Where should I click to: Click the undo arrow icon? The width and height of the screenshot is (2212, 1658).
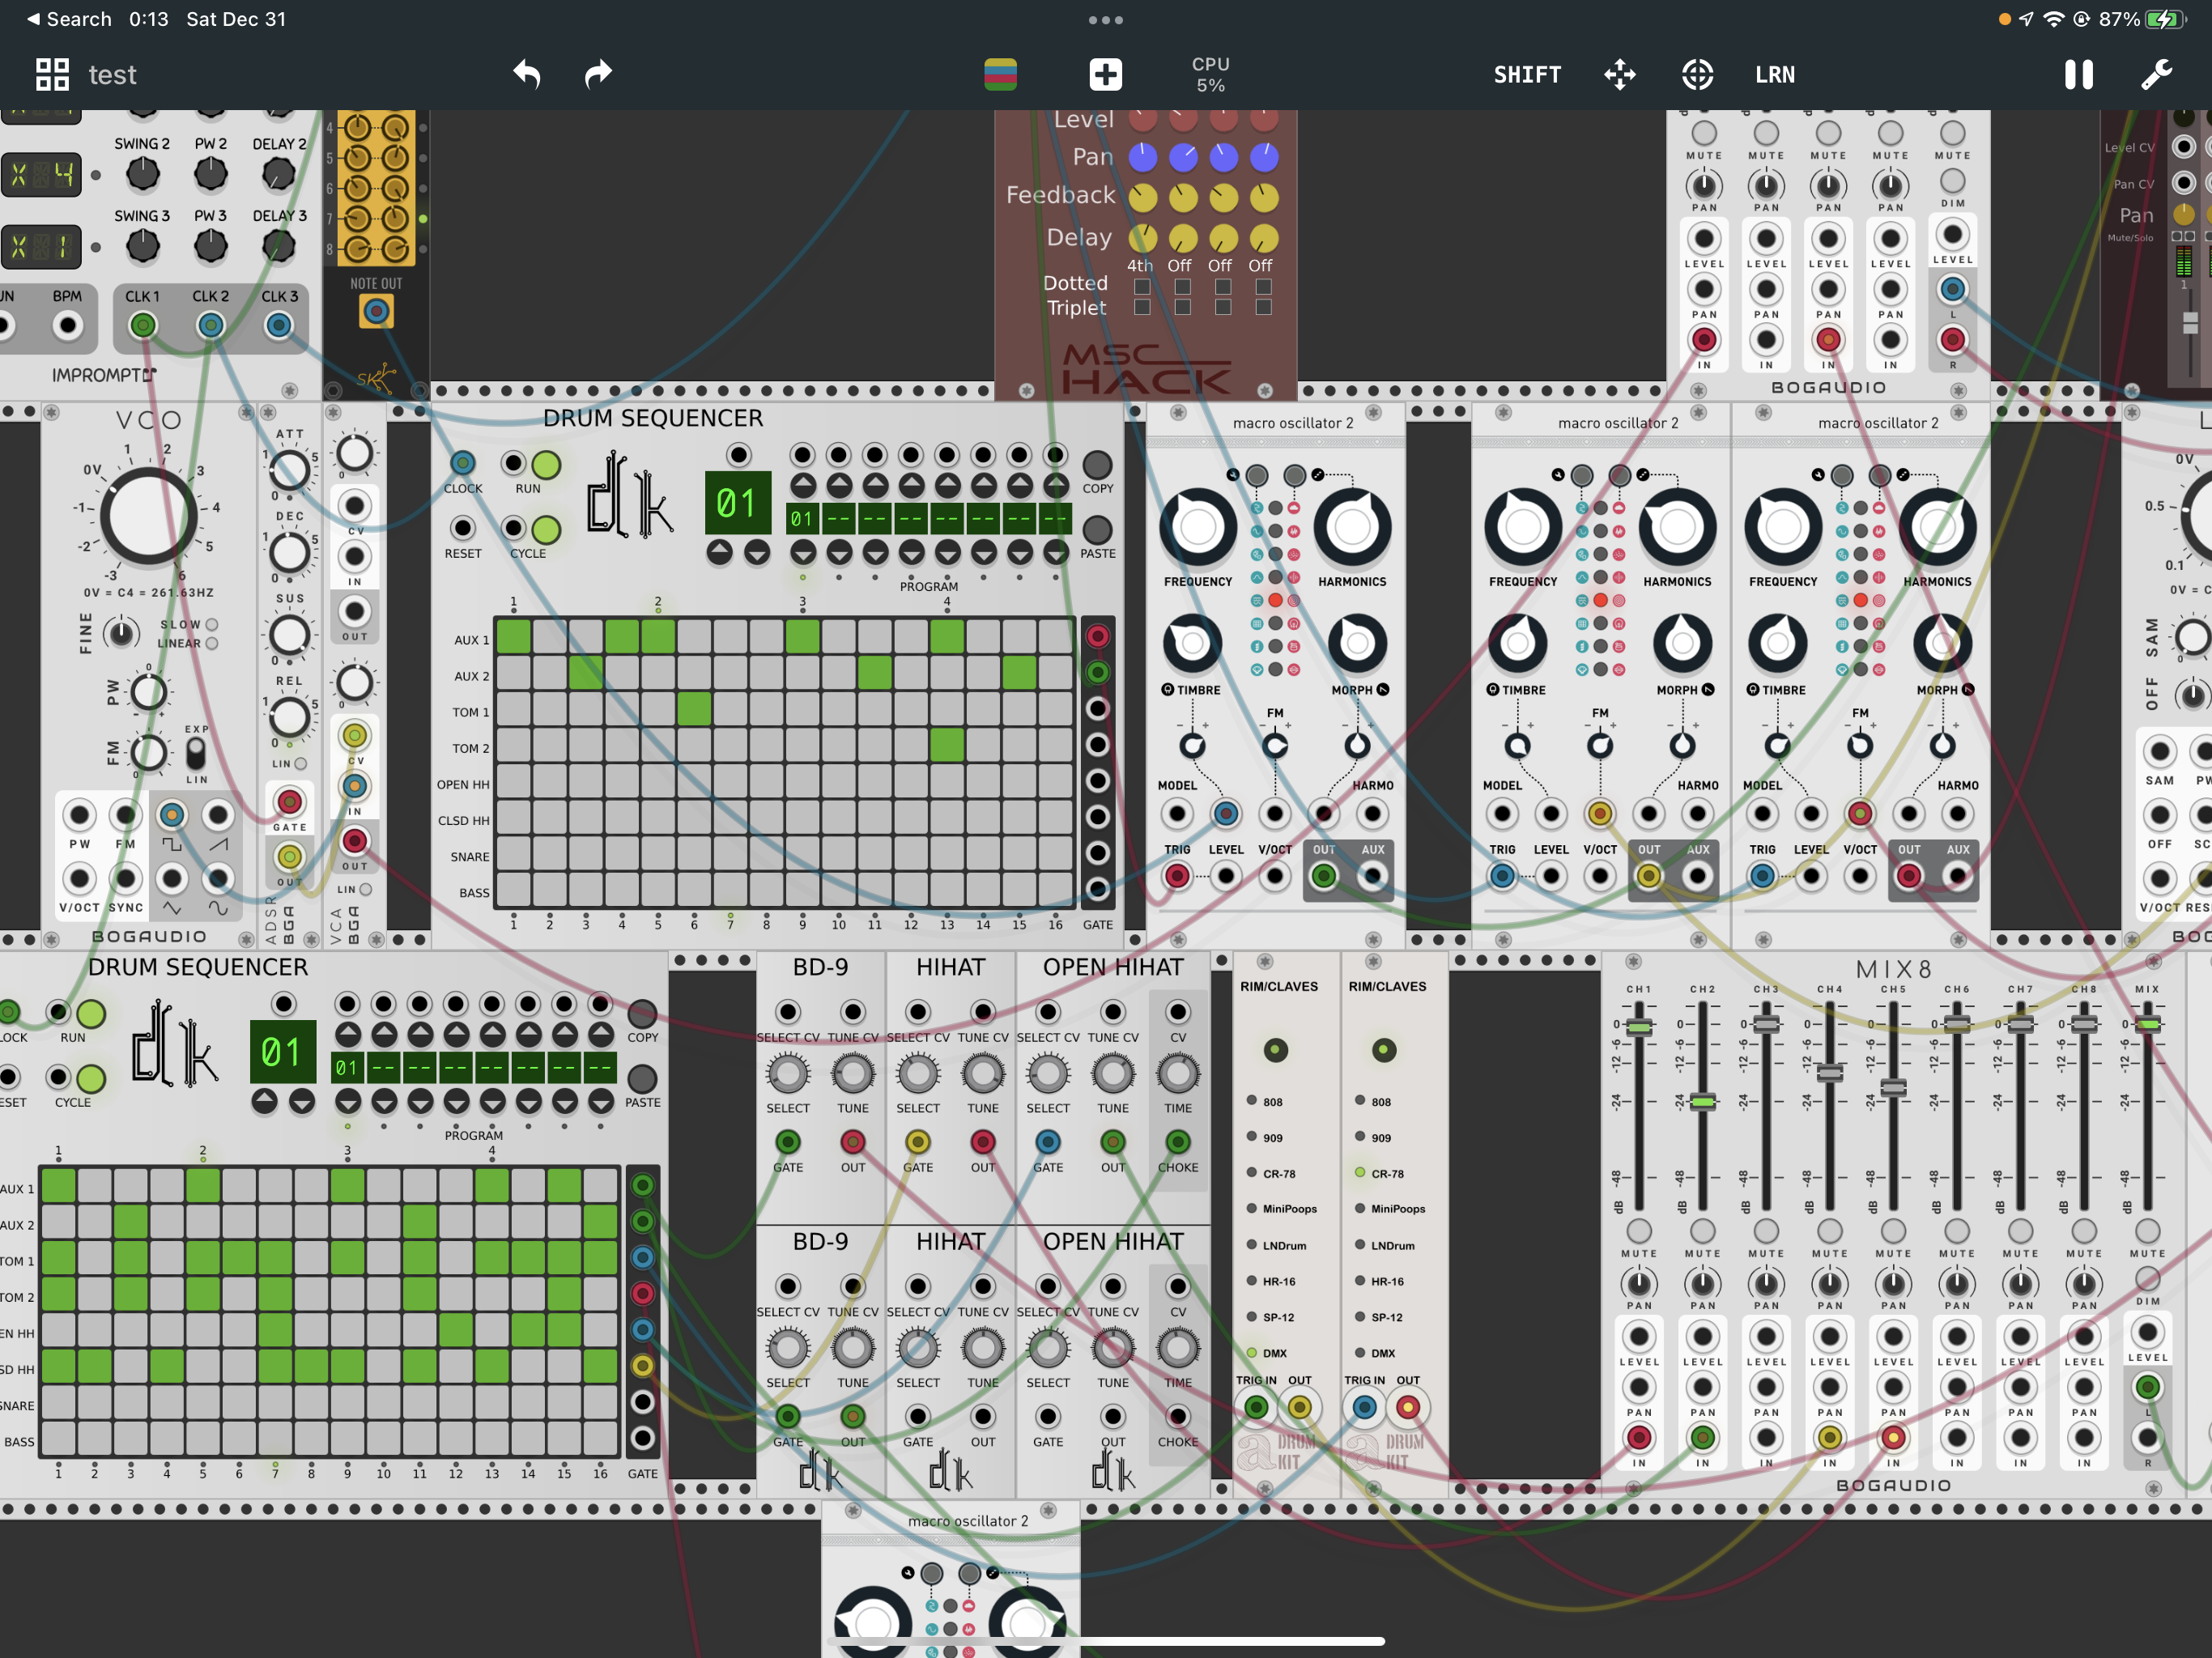tap(527, 74)
